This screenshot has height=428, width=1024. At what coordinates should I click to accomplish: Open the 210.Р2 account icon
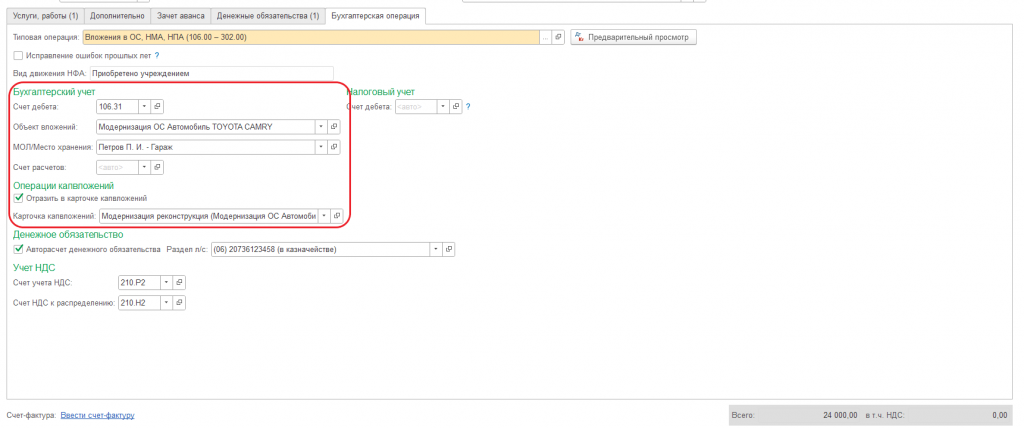179,282
